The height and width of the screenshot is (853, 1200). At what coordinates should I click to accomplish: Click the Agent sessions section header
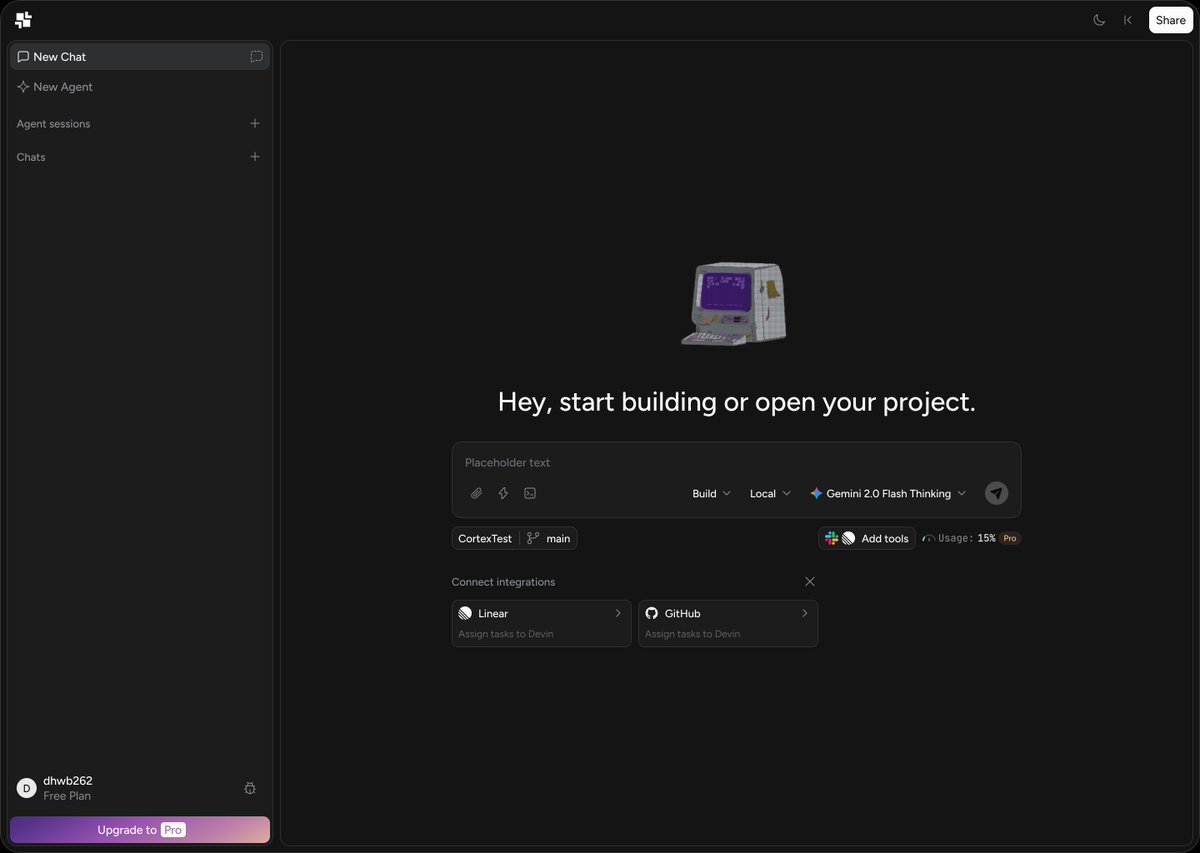coord(53,124)
